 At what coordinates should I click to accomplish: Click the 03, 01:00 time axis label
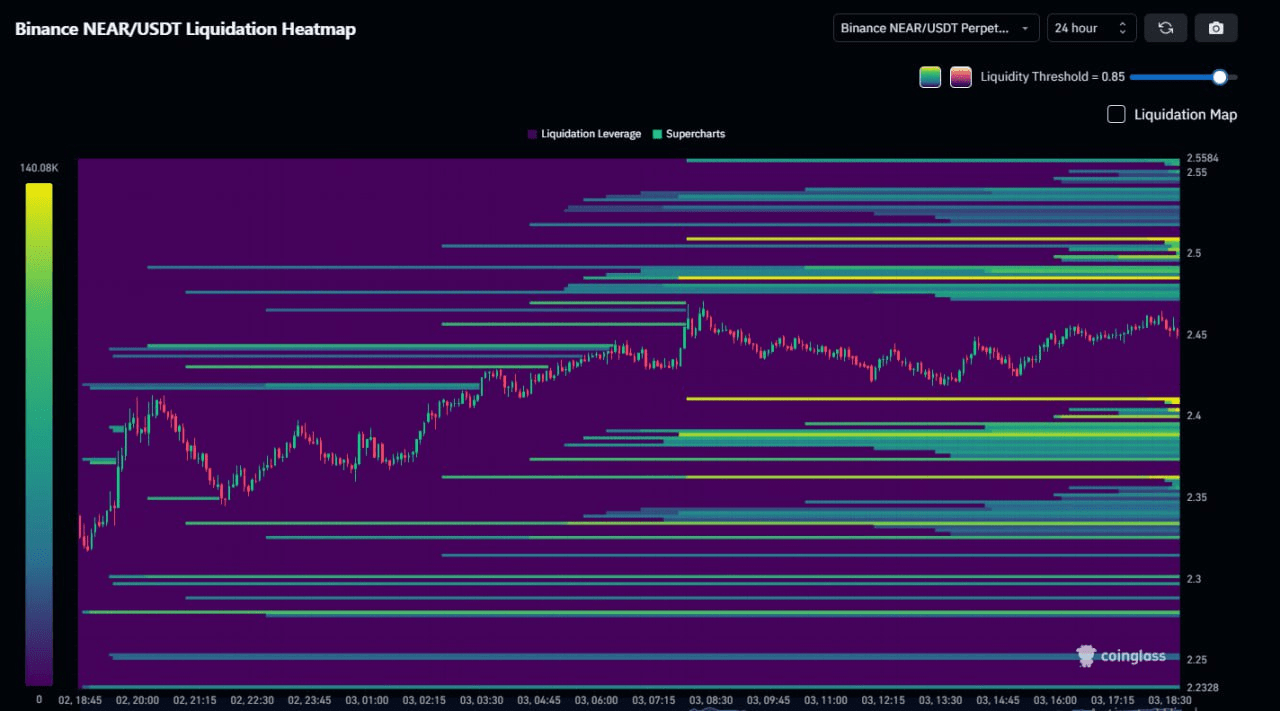[366, 700]
